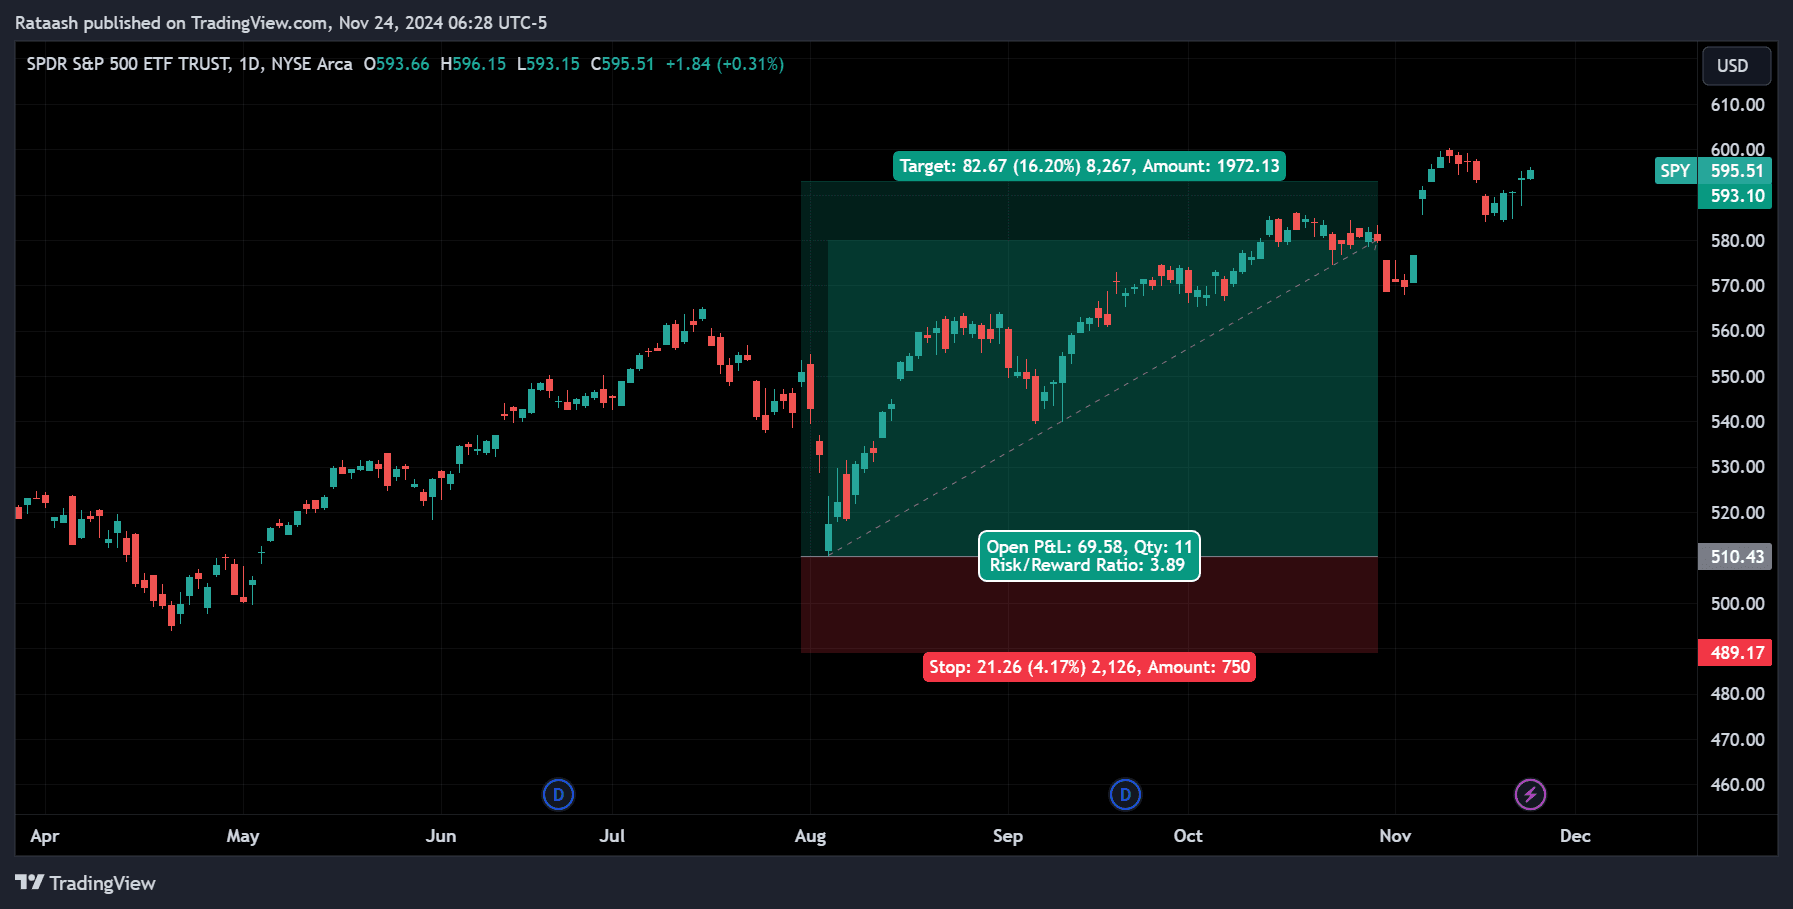This screenshot has height=909, width=1793.
Task: Click the 460.00 price axis label
Action: [1737, 785]
